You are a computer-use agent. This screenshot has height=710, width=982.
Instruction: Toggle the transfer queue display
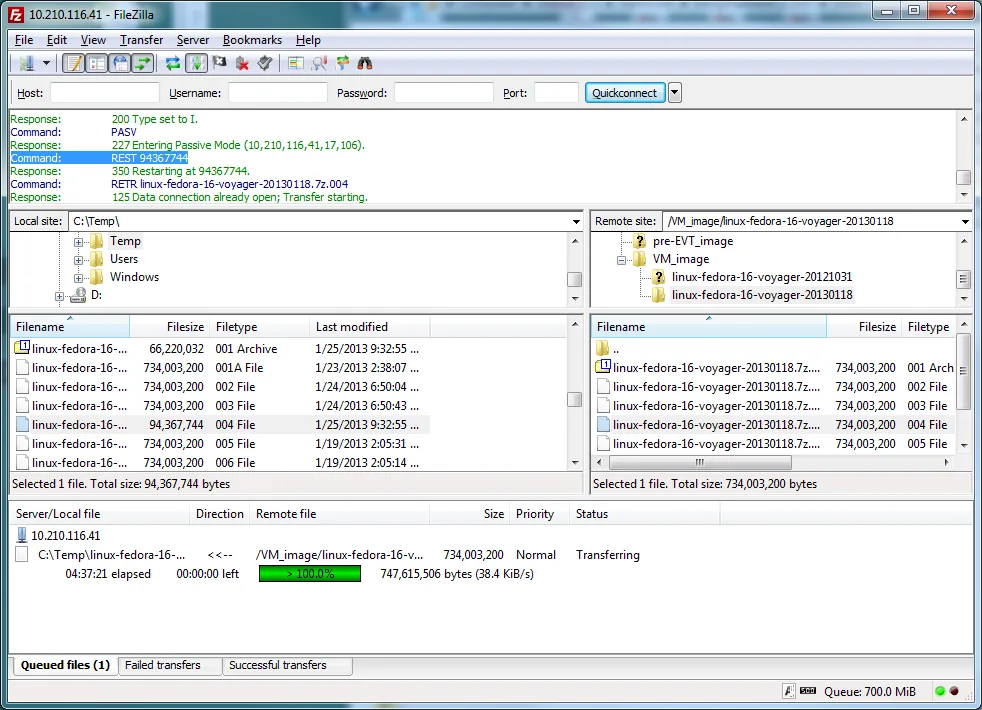coord(143,63)
